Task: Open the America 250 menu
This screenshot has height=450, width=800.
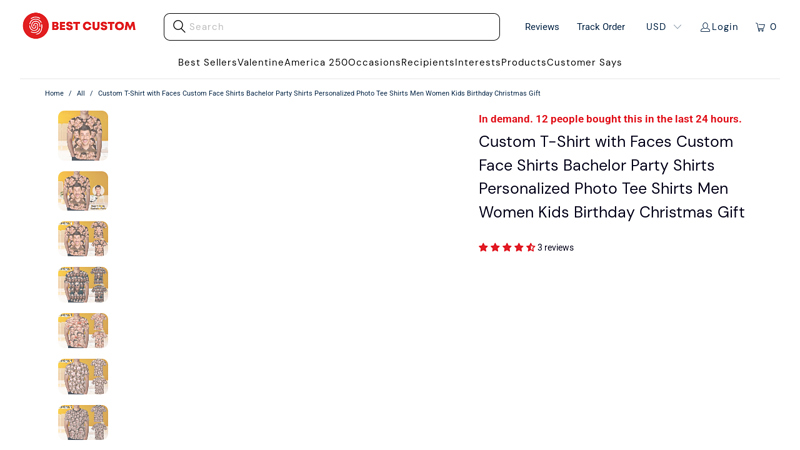Action: pos(316,62)
